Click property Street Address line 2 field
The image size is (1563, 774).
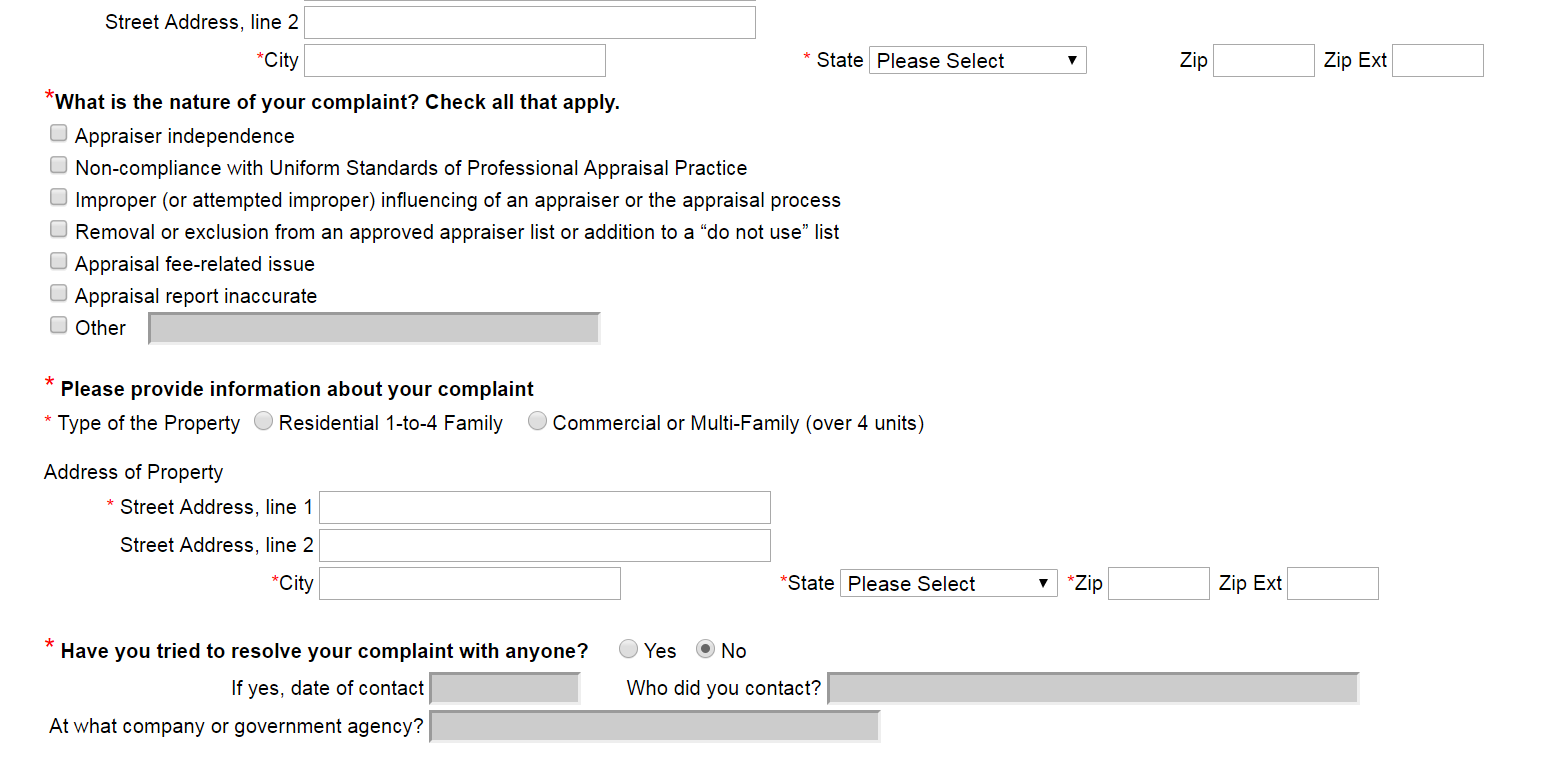pos(545,545)
